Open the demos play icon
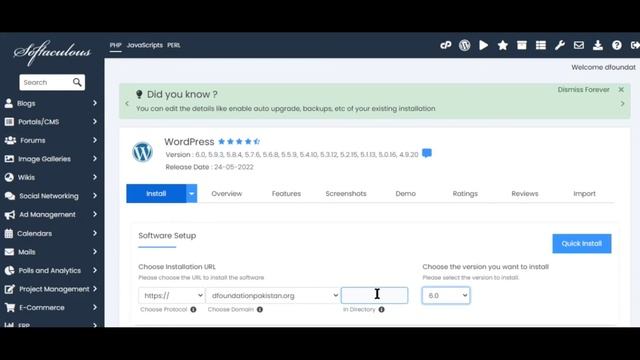The height and width of the screenshot is (360, 640). pyautogui.click(x=484, y=45)
